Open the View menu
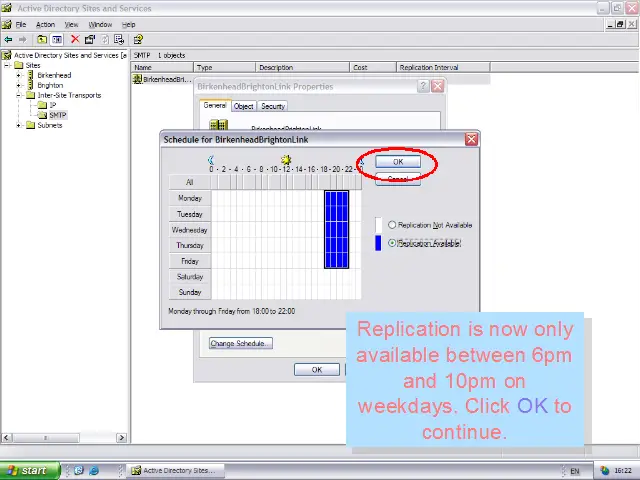The height and width of the screenshot is (480, 640). pos(71,24)
